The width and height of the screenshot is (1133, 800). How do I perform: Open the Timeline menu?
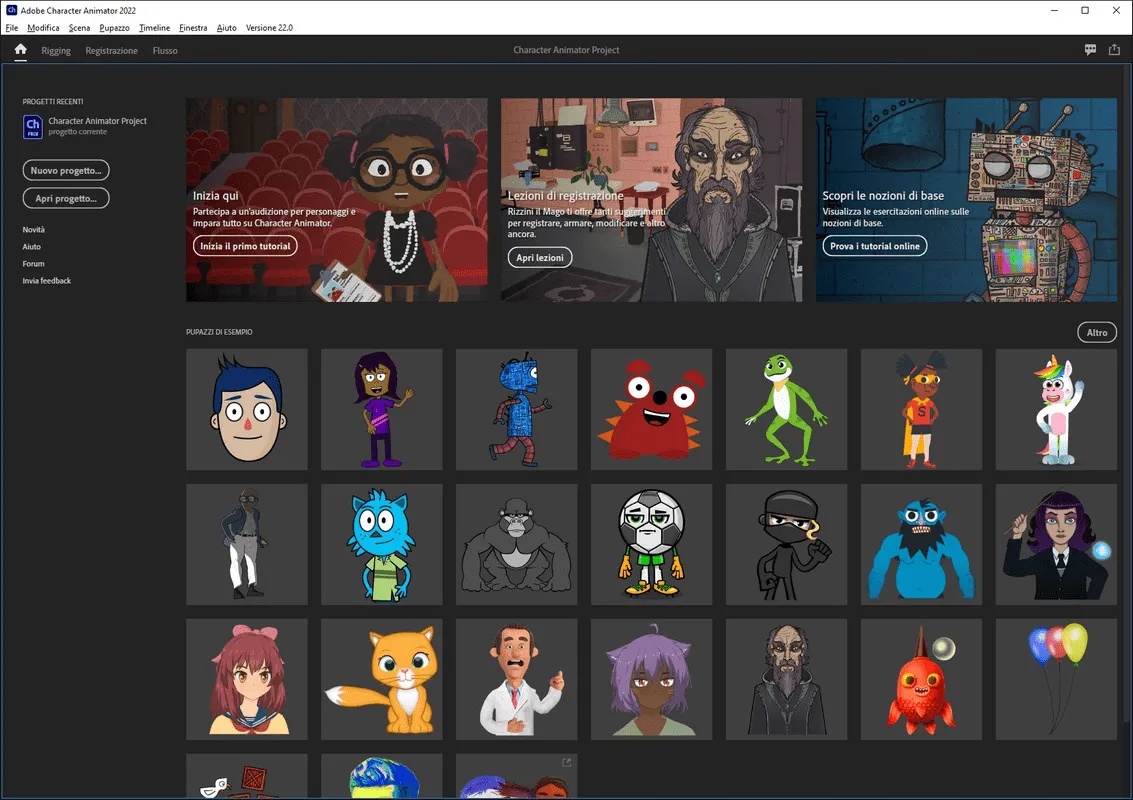click(155, 27)
